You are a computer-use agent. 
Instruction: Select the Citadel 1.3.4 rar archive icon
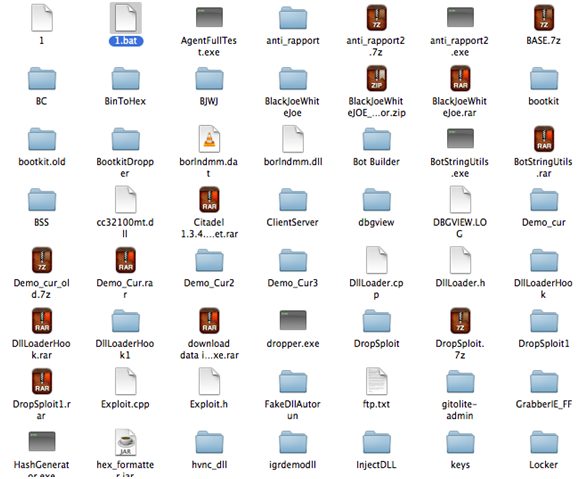pos(209,199)
